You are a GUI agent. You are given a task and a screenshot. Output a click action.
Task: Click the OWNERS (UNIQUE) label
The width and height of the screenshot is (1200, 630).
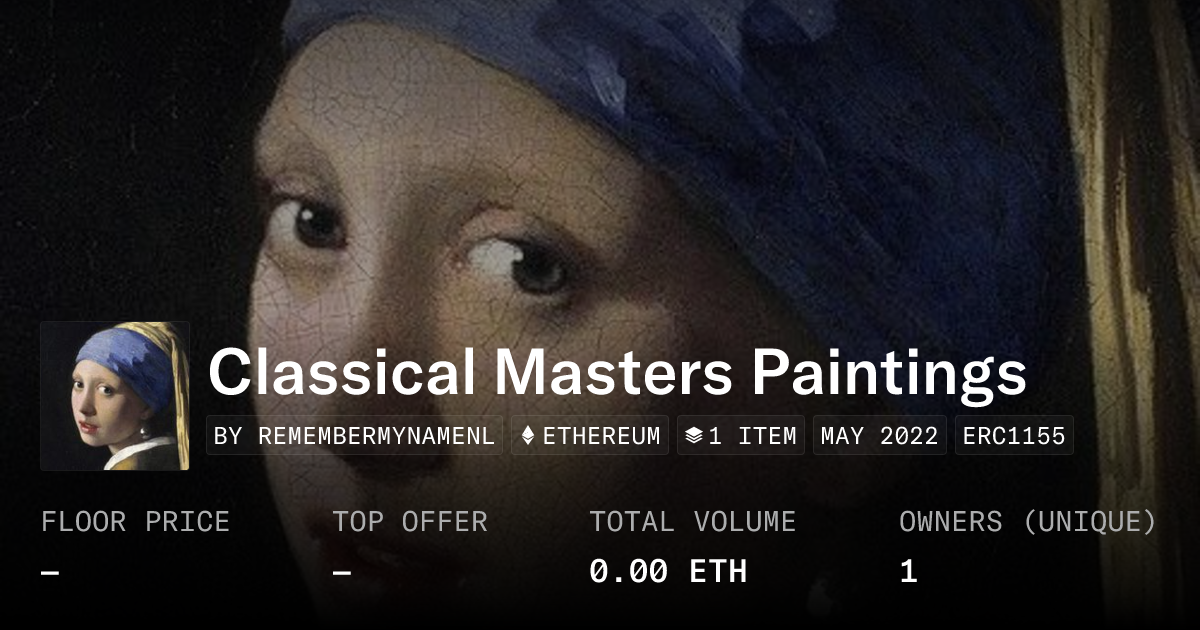click(x=1028, y=522)
